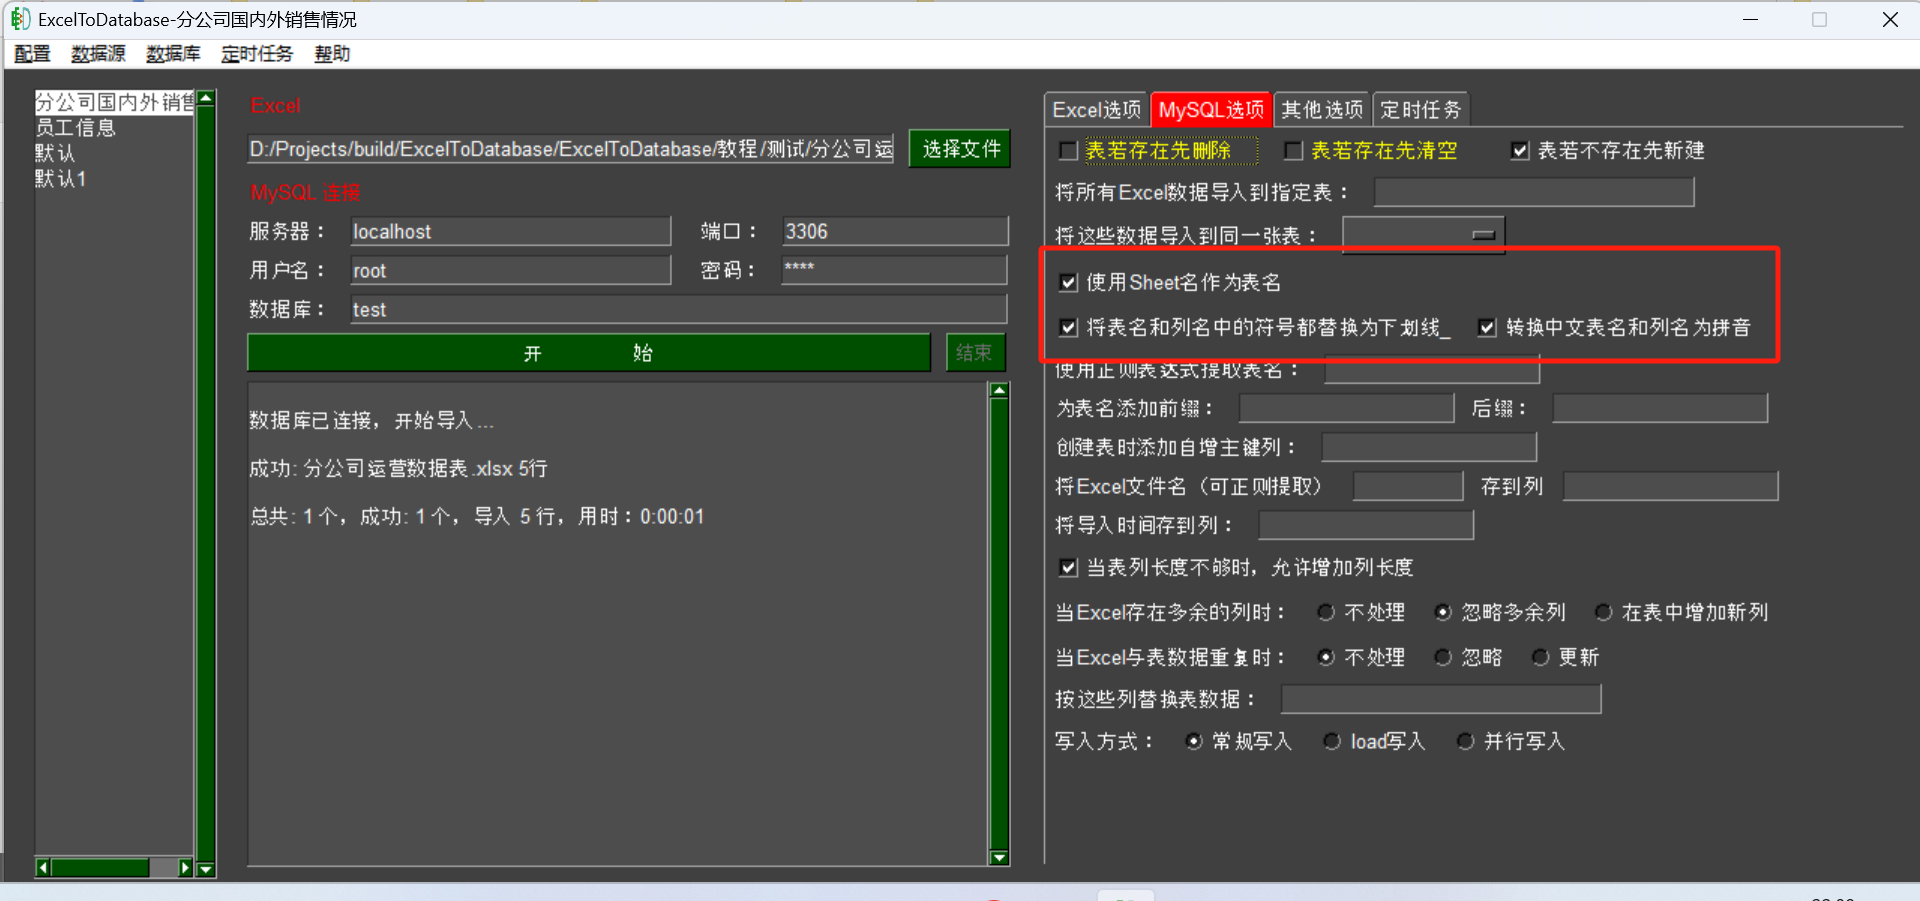Image resolution: width=1920 pixels, height=901 pixels.
Task: Click the 数据库 test field
Action: point(678,309)
